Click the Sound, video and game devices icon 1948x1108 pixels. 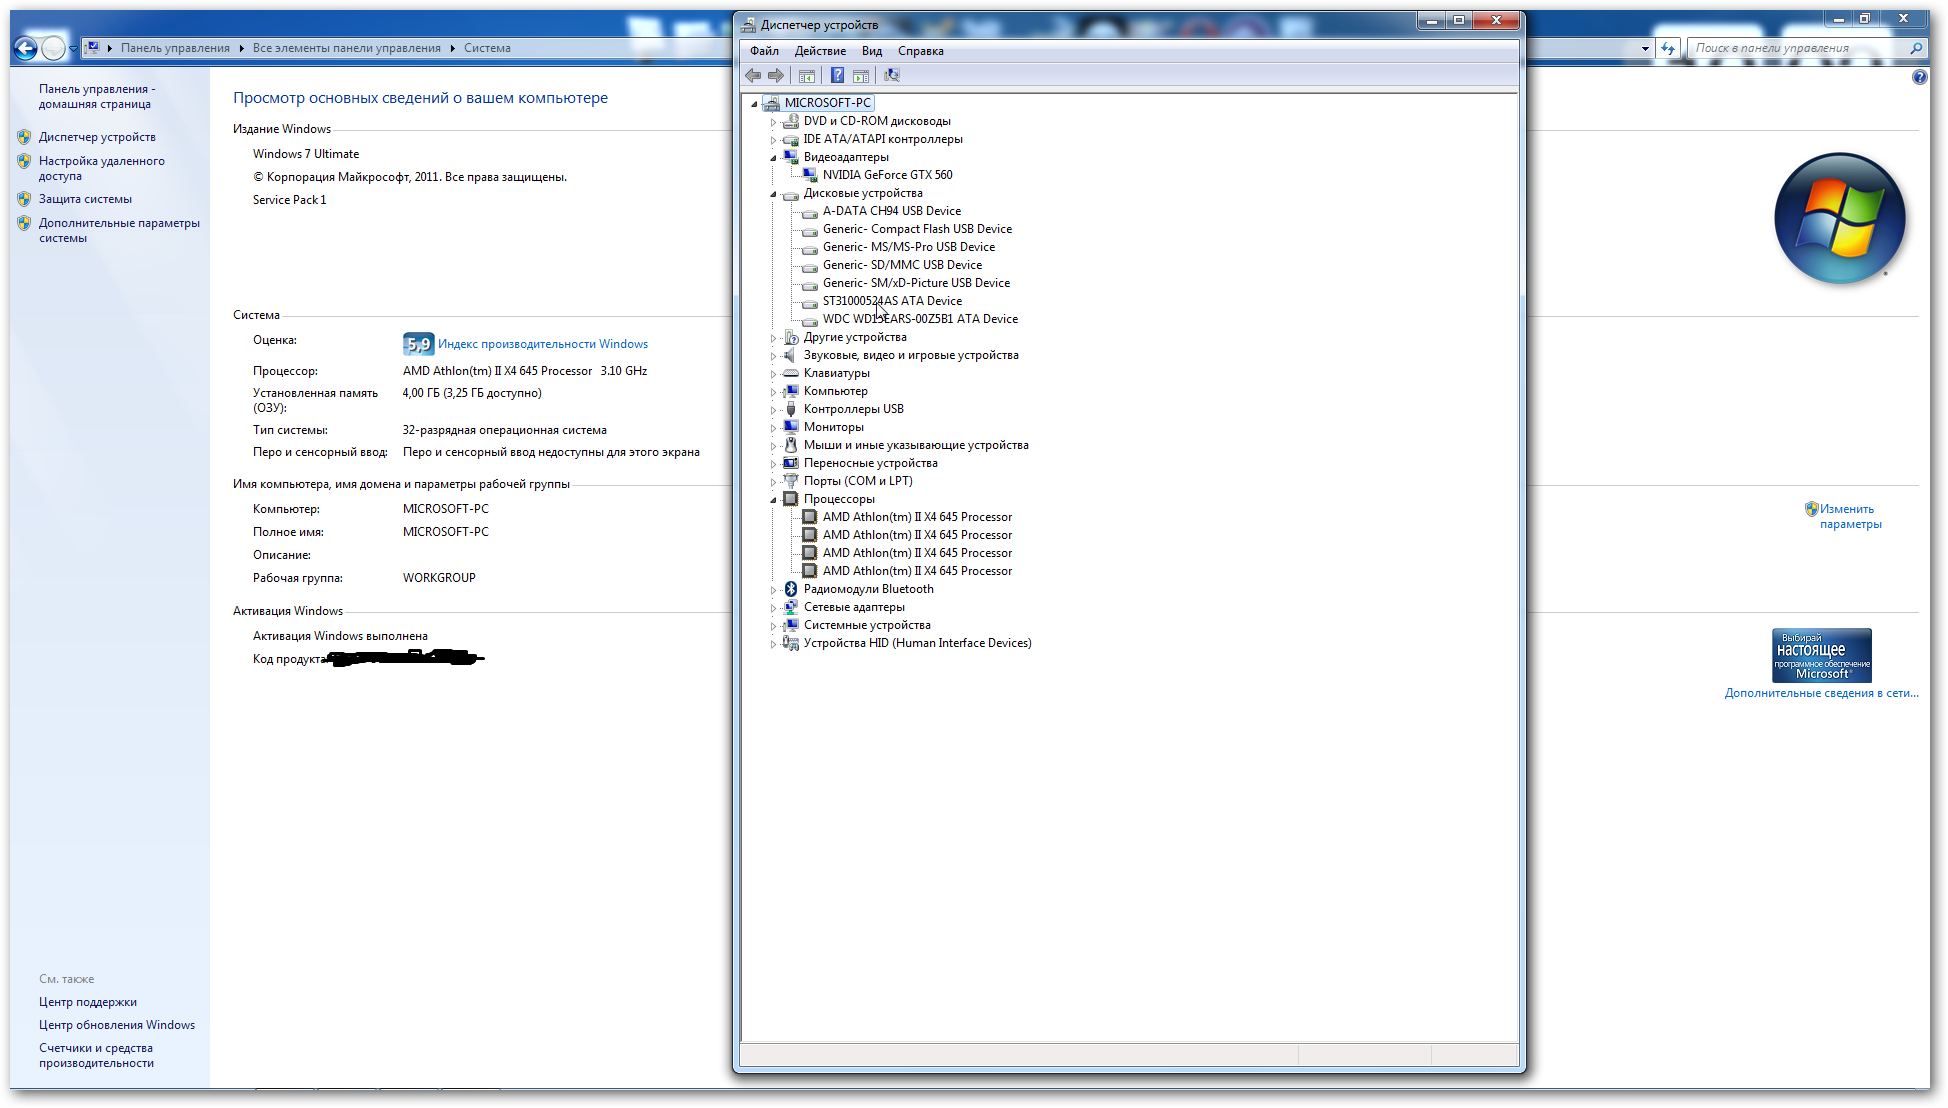tap(791, 355)
